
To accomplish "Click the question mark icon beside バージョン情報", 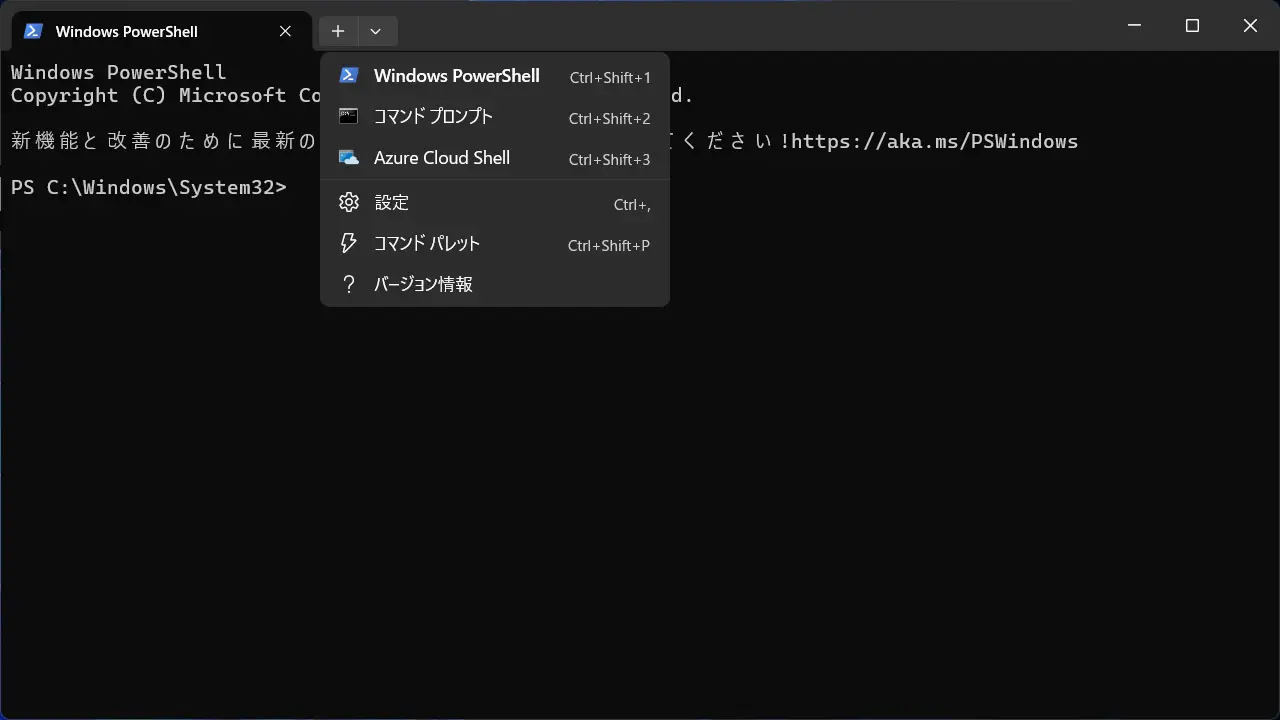I will pos(349,285).
